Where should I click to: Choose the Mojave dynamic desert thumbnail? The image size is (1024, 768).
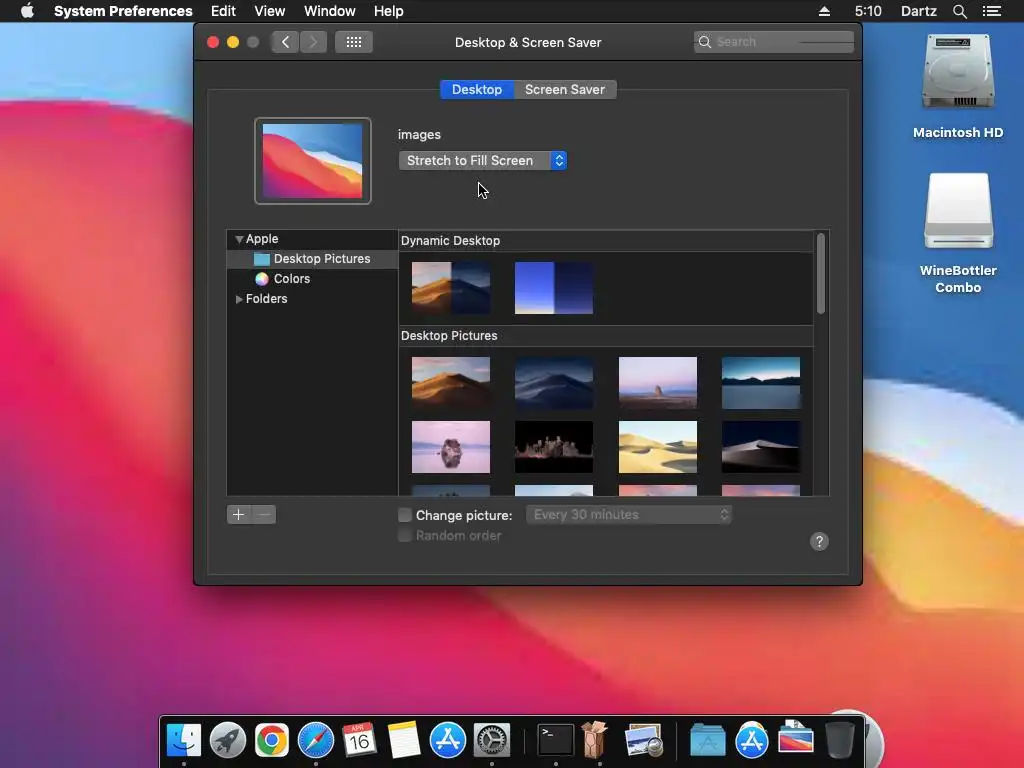pyautogui.click(x=451, y=288)
